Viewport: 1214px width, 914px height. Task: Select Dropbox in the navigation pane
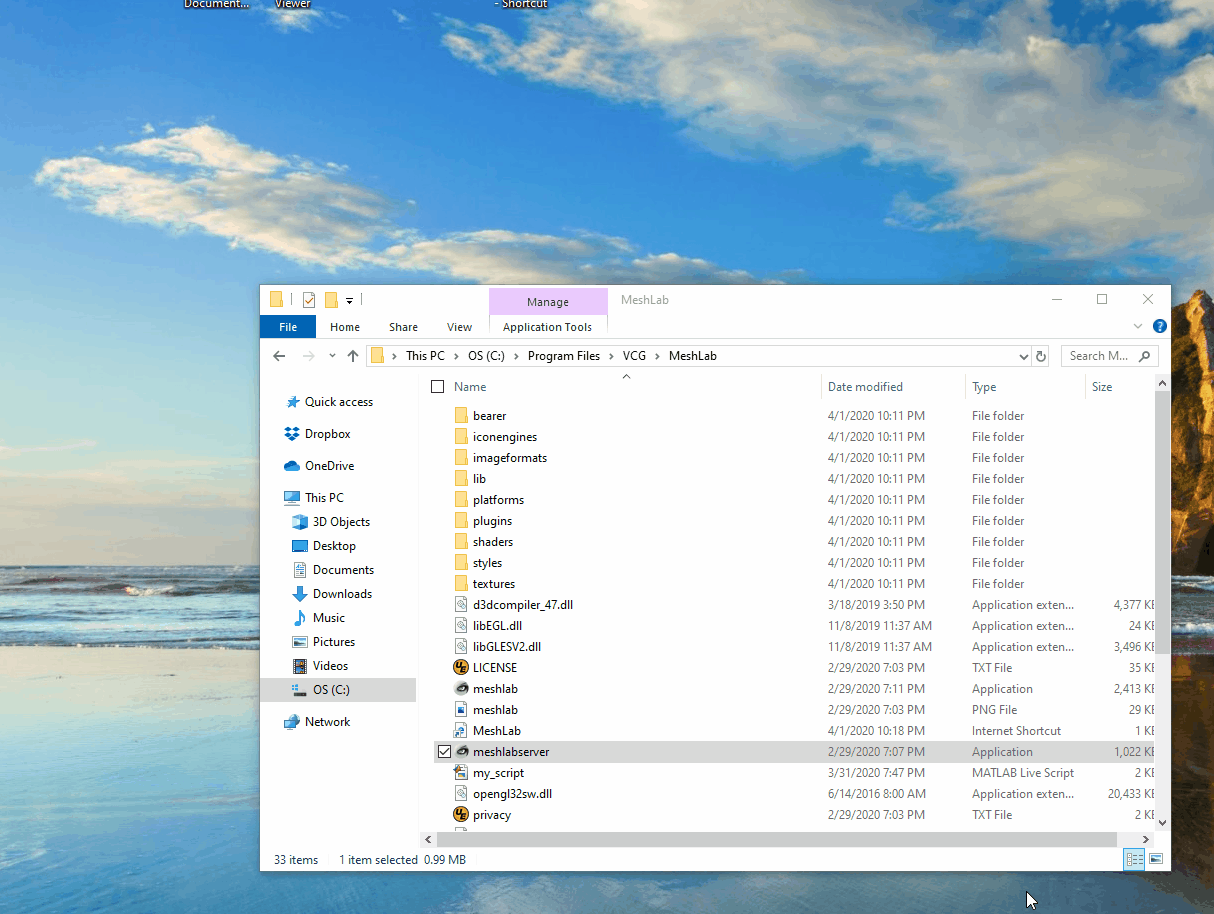click(328, 434)
